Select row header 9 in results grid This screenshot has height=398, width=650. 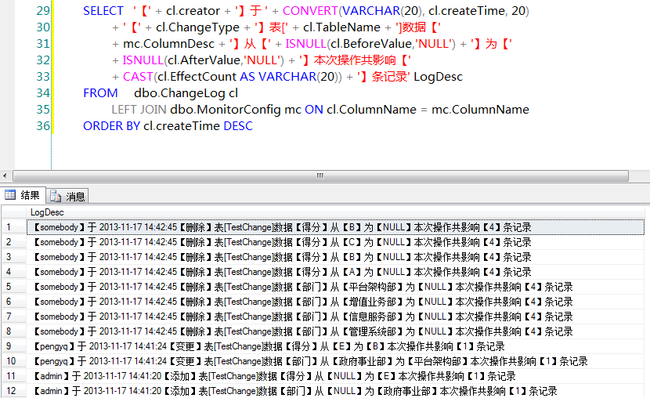14,347
